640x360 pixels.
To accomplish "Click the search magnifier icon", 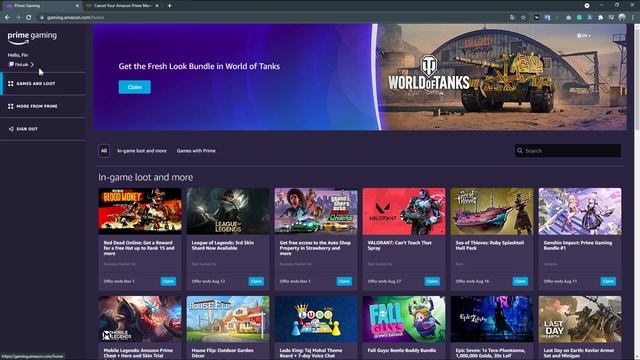I will click(x=520, y=151).
